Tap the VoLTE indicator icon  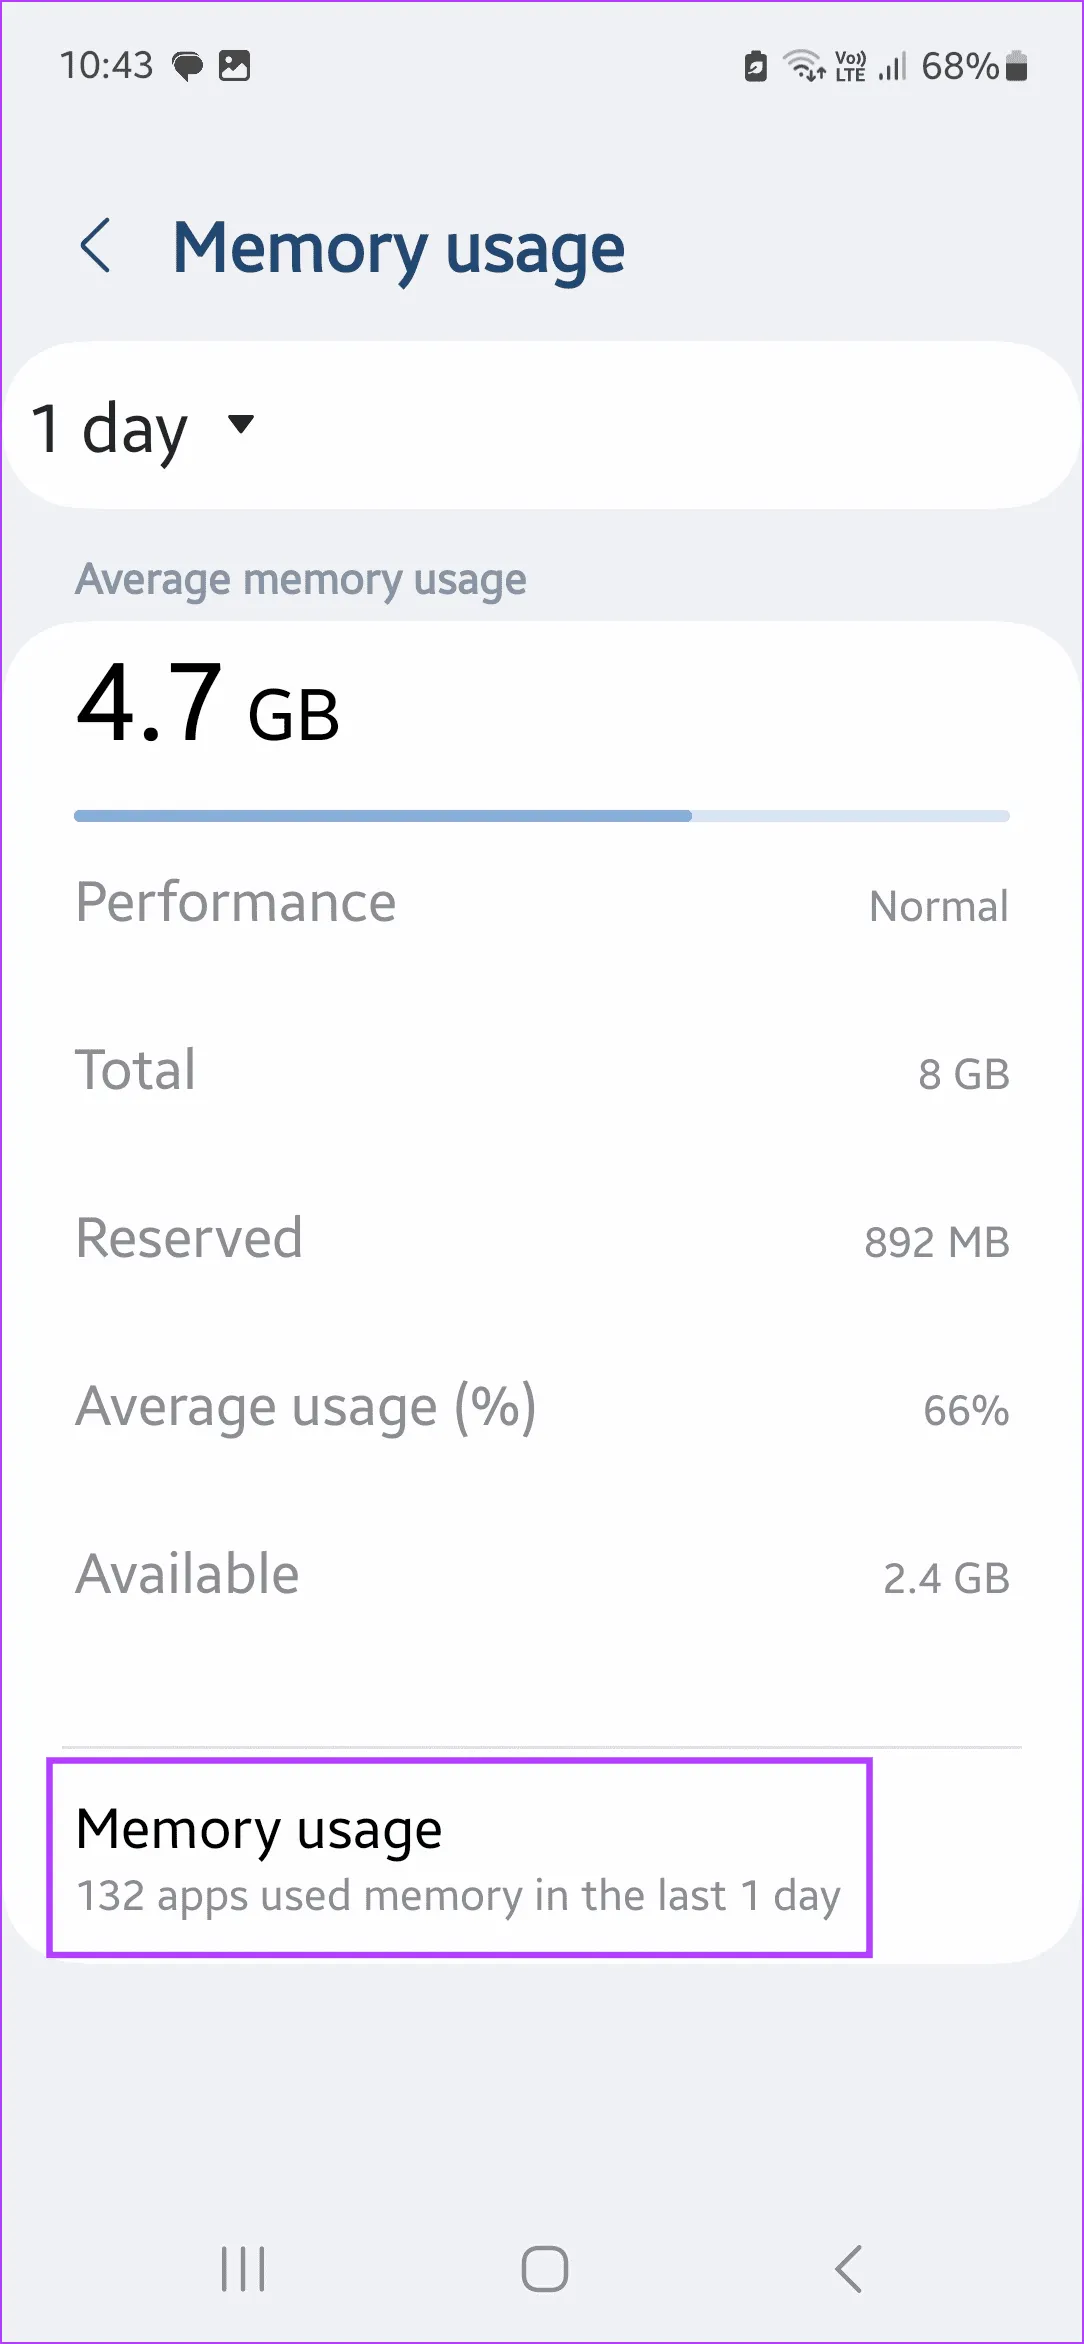point(850,66)
